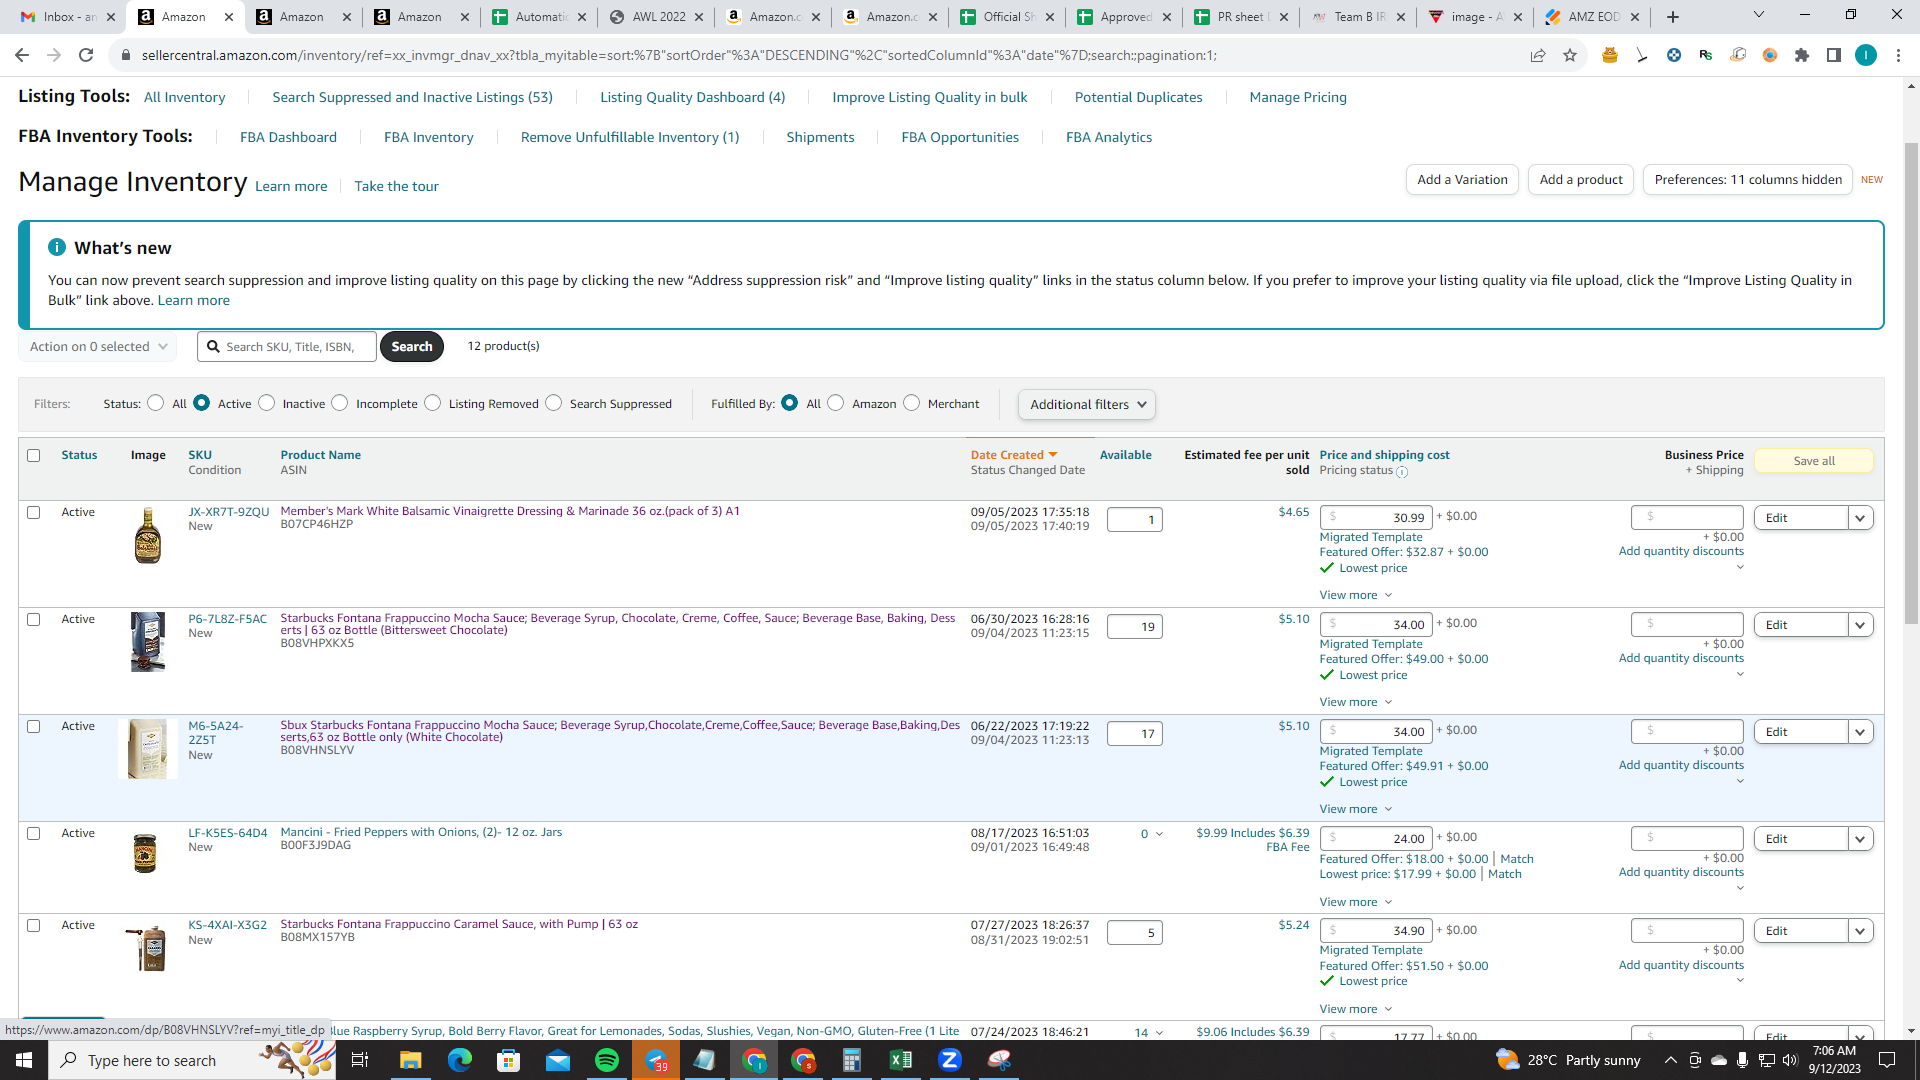
Task: Open the bear extension in Chrome toolbar
Action: [1610, 55]
